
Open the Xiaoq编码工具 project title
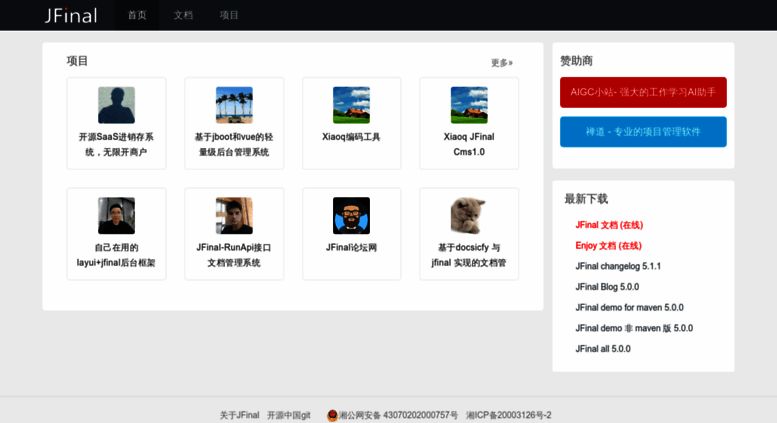[x=351, y=137]
